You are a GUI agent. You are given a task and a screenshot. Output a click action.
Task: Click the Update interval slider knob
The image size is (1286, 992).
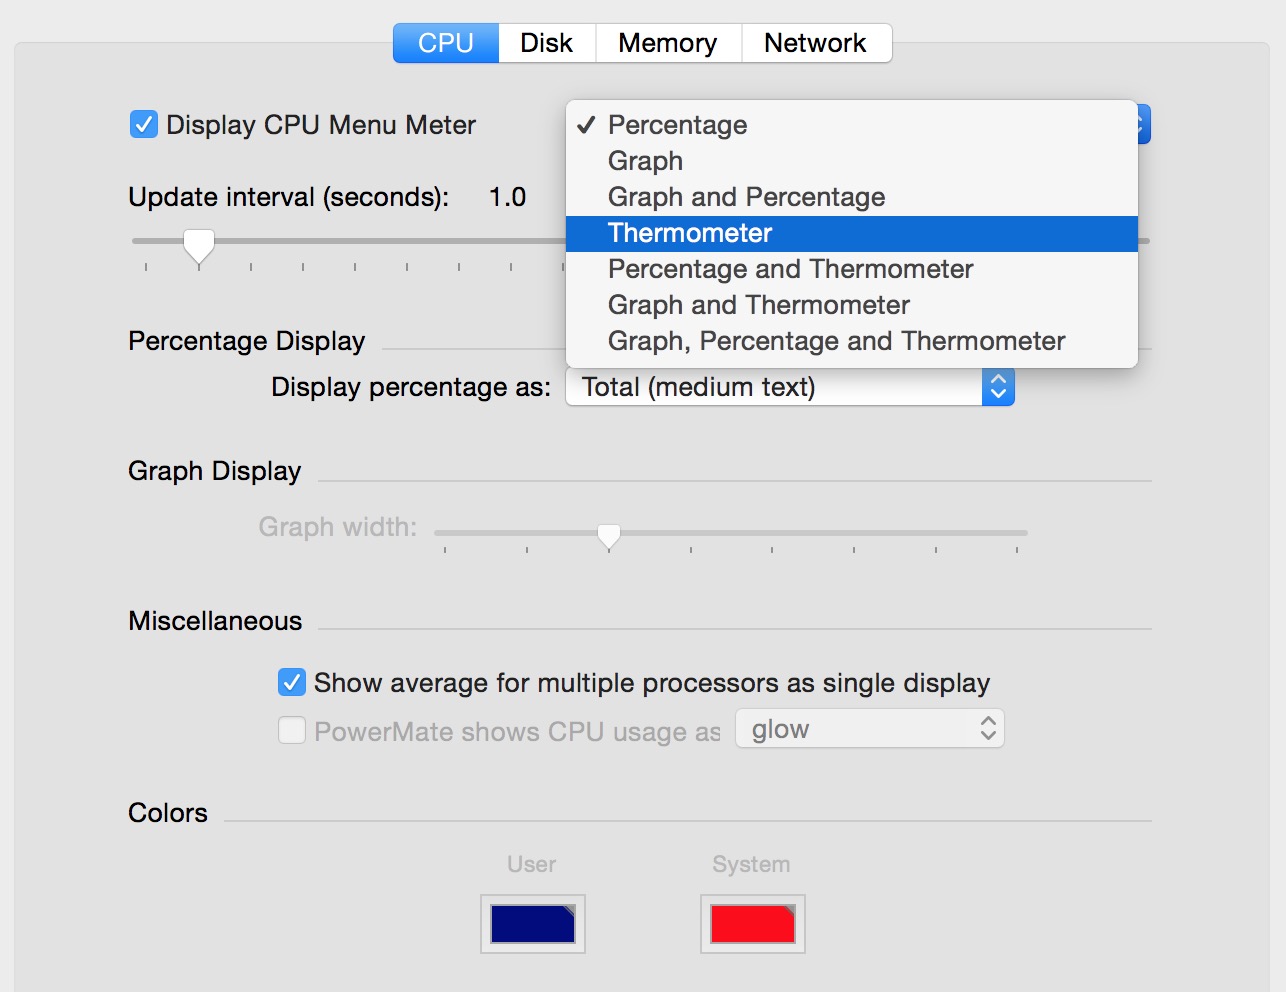[199, 244]
